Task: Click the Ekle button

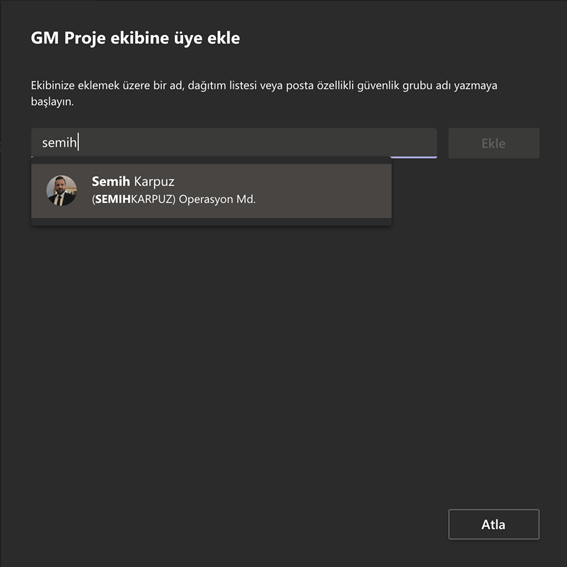Action: pyautogui.click(x=494, y=143)
